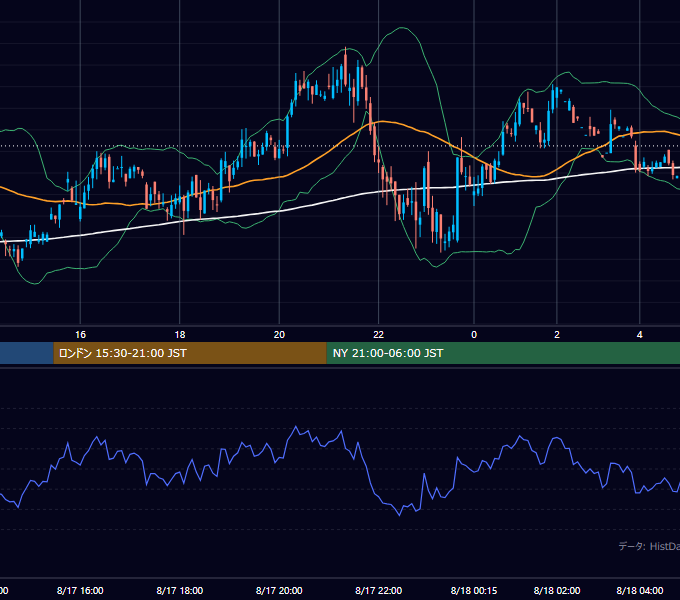Click hour label 2 on chart axis
Screen dimensions: 680x600
pyautogui.click(x=557, y=335)
